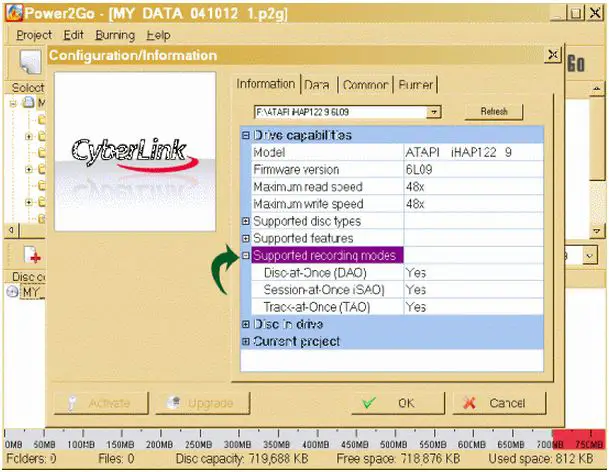The width and height of the screenshot is (609, 472).
Task: Click scroll down arrow in main window
Action: tap(597, 232)
